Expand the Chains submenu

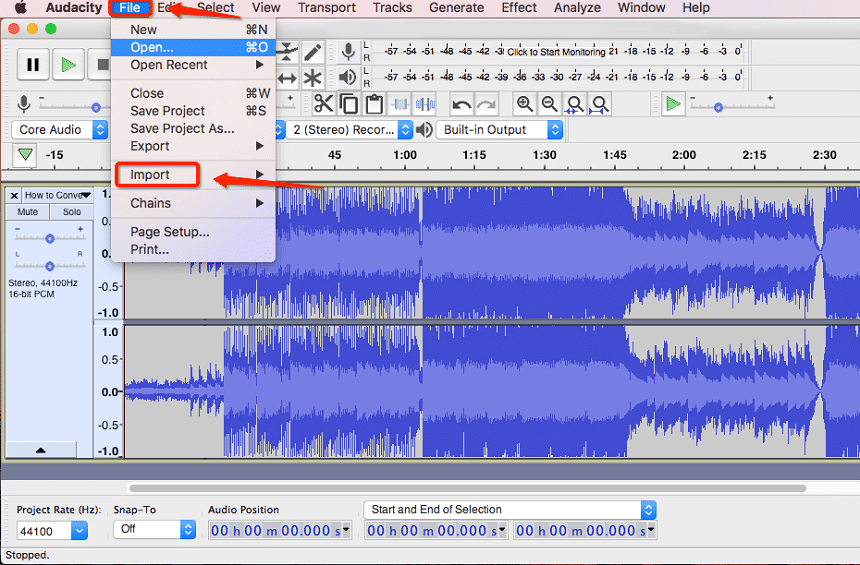[193, 203]
